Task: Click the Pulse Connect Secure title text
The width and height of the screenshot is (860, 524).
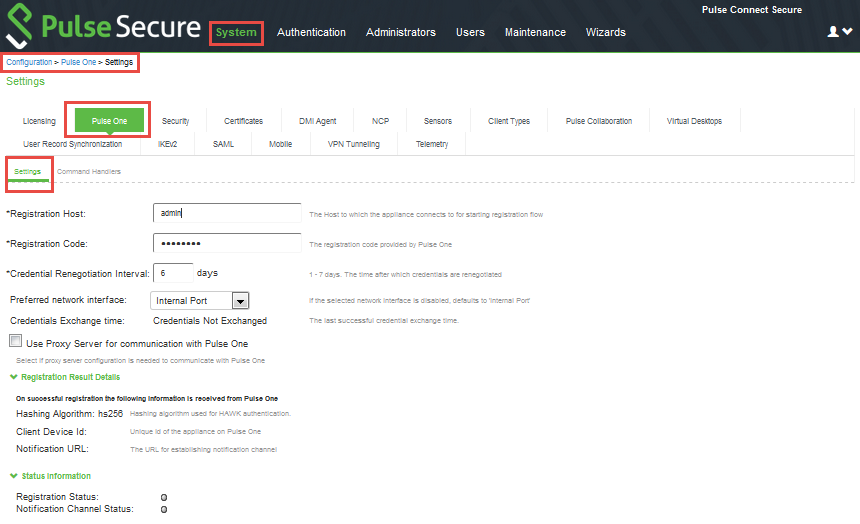Action: click(x=751, y=10)
